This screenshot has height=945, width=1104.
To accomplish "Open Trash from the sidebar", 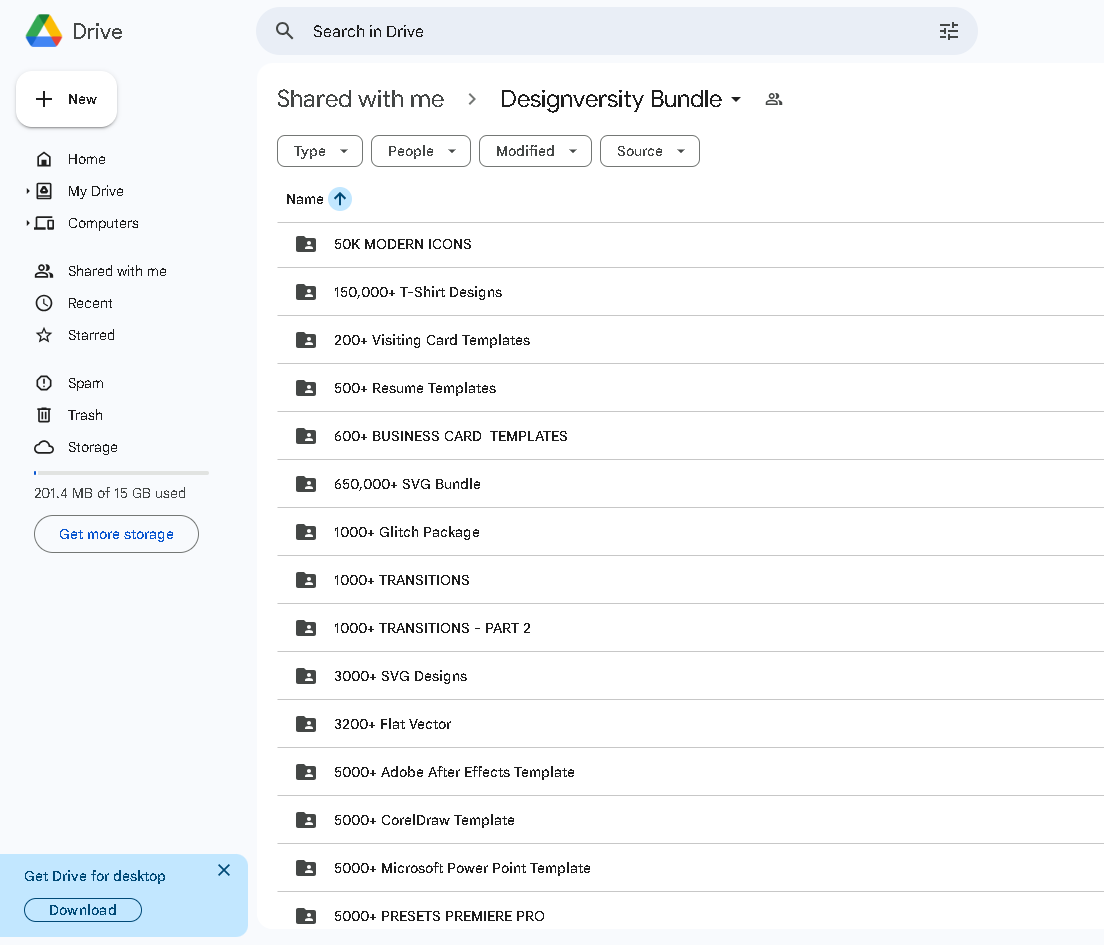I will (x=85, y=415).
